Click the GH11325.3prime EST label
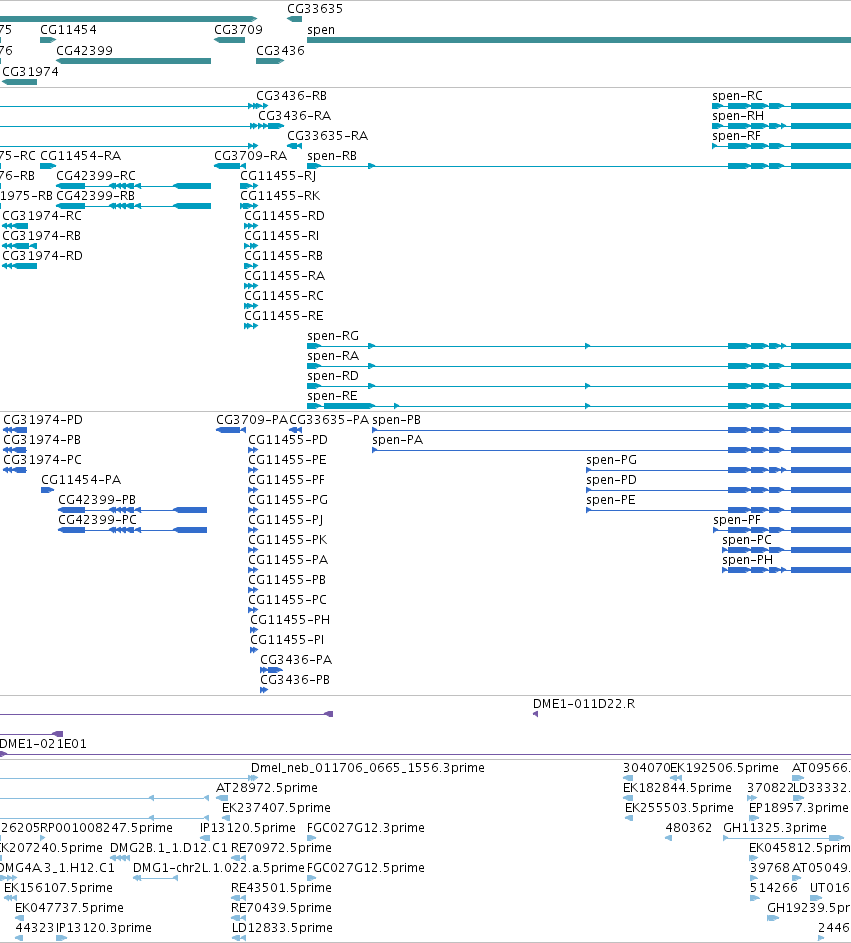Viewport: 851px width, 943px height. click(775, 828)
